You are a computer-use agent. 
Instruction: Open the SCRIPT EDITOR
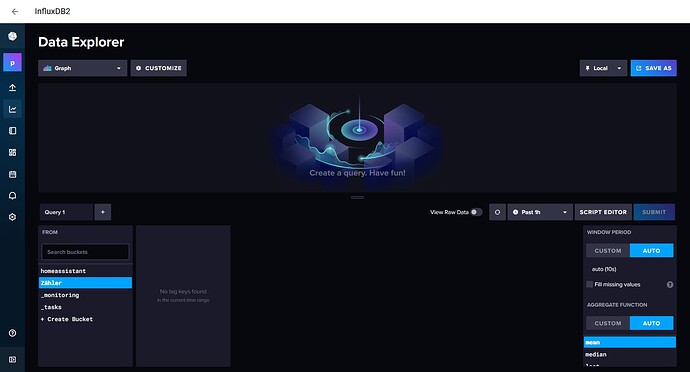pyautogui.click(x=603, y=212)
